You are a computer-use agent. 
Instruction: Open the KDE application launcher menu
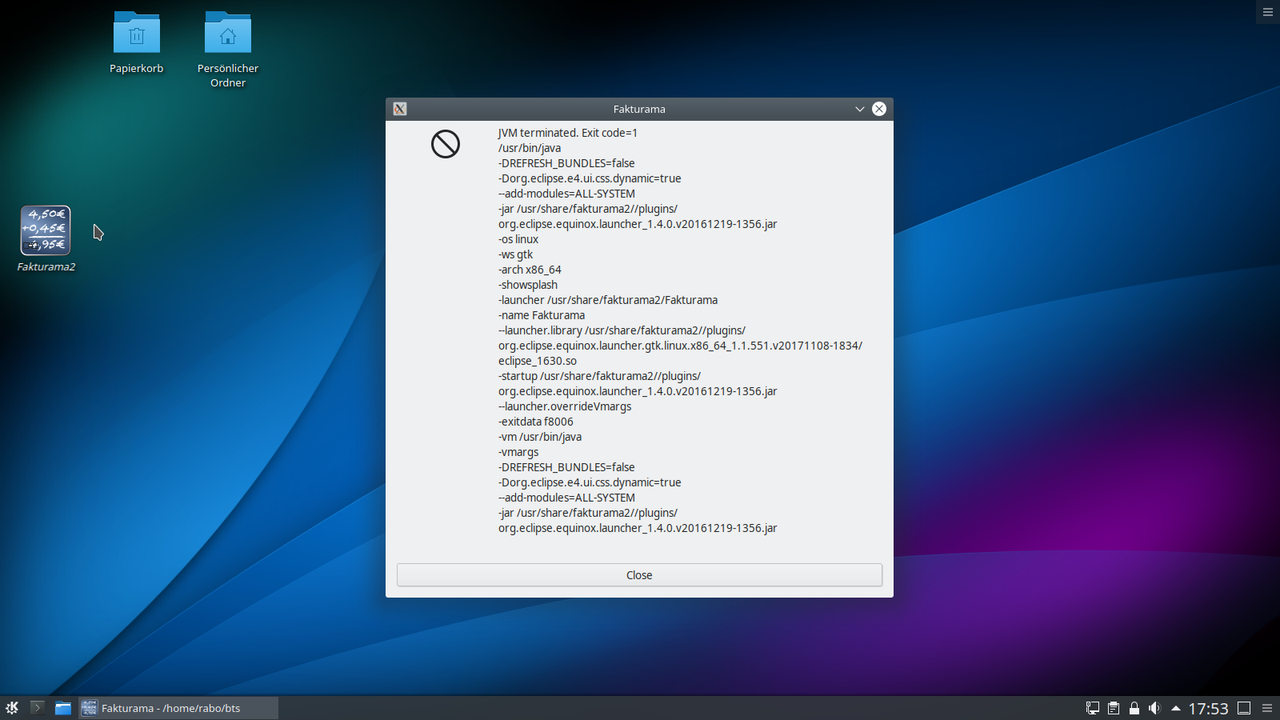[x=12, y=708]
